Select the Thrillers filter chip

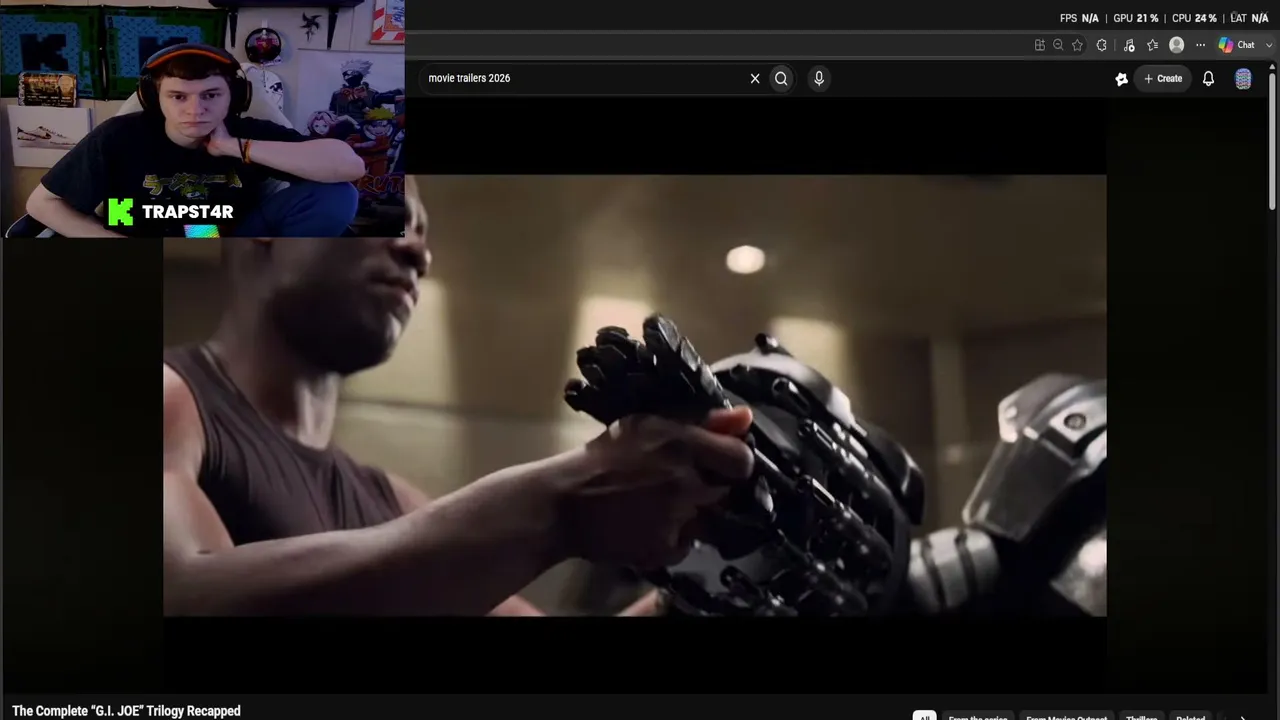(1141, 716)
